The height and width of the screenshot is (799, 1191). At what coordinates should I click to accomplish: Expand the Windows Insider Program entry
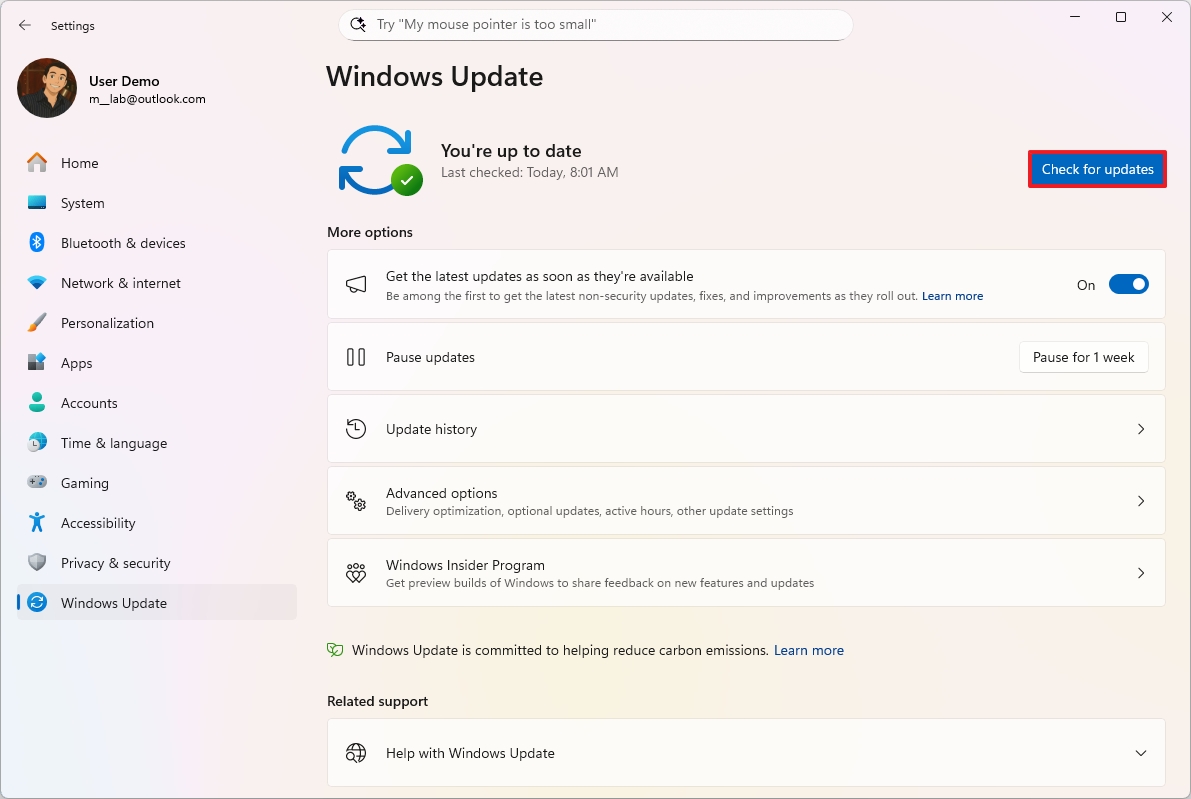(x=1140, y=572)
